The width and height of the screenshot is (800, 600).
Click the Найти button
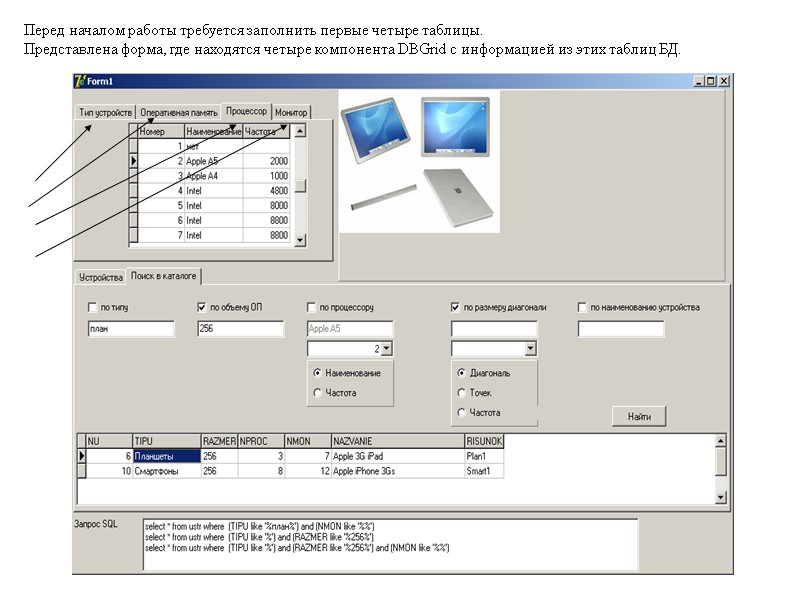[x=639, y=416]
